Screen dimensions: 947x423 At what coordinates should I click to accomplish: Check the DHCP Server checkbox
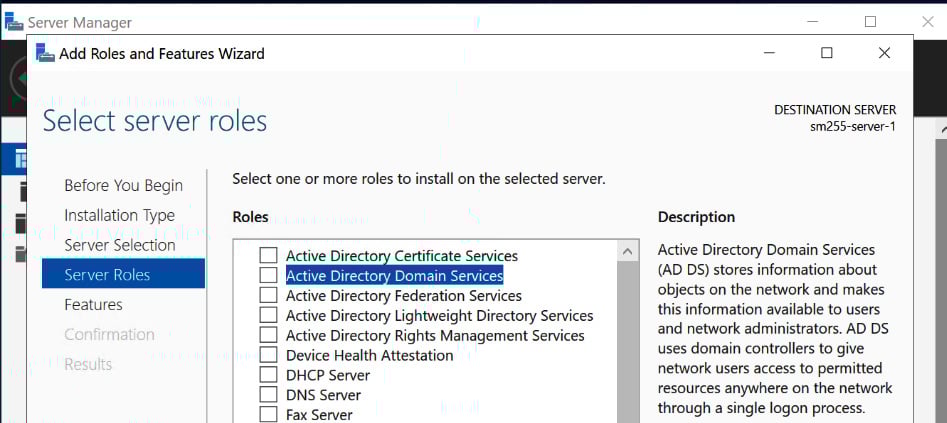pos(268,375)
